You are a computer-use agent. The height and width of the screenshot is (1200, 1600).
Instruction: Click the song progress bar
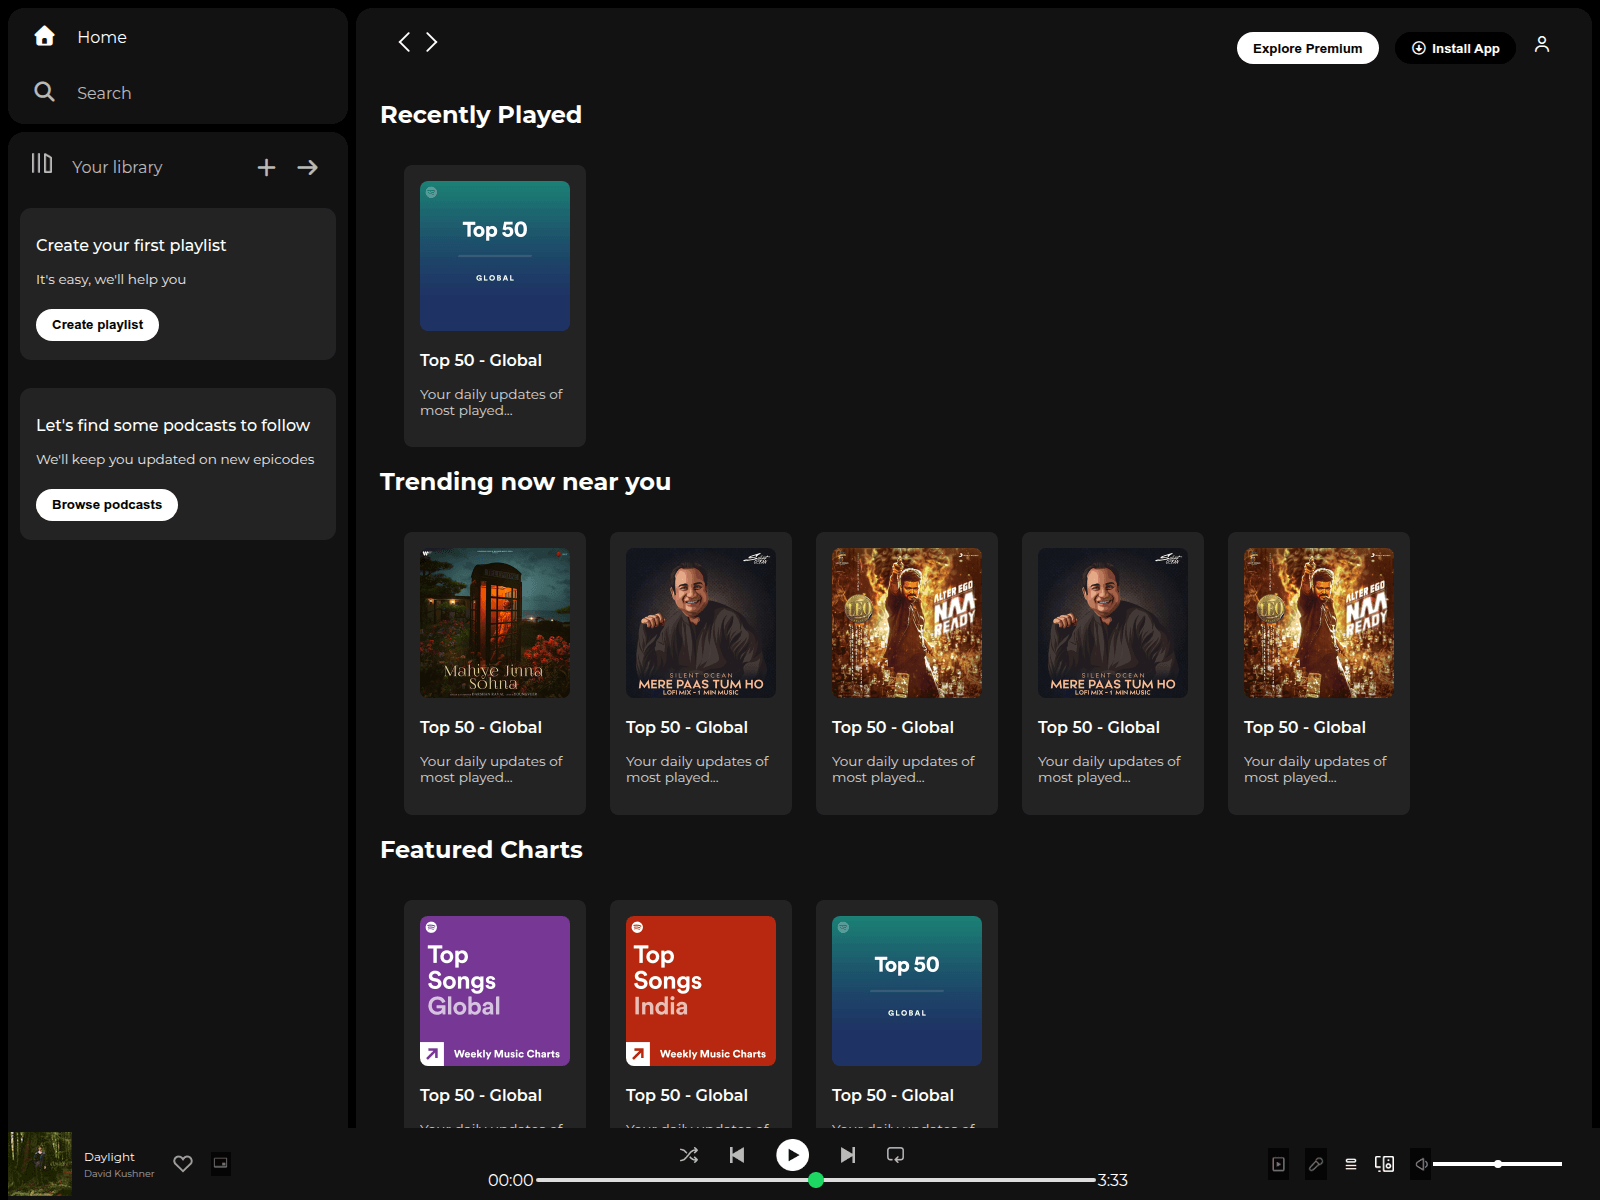point(816,1180)
